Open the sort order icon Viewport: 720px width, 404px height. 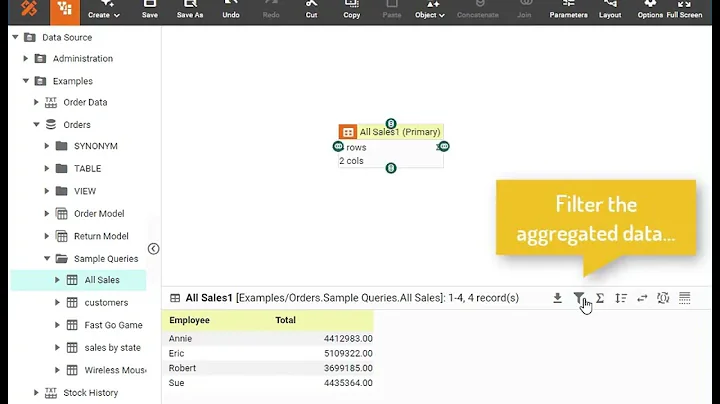point(621,298)
